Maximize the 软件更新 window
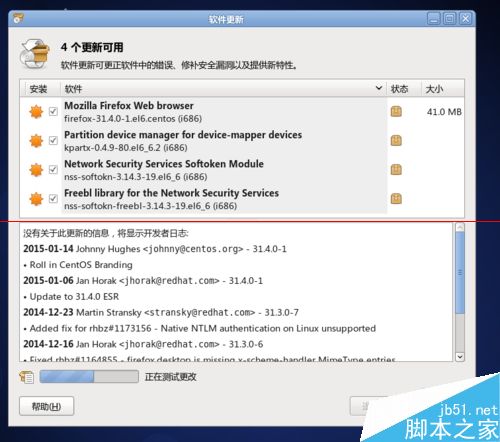Viewport: 500px width, 442px height. tap(449, 19)
